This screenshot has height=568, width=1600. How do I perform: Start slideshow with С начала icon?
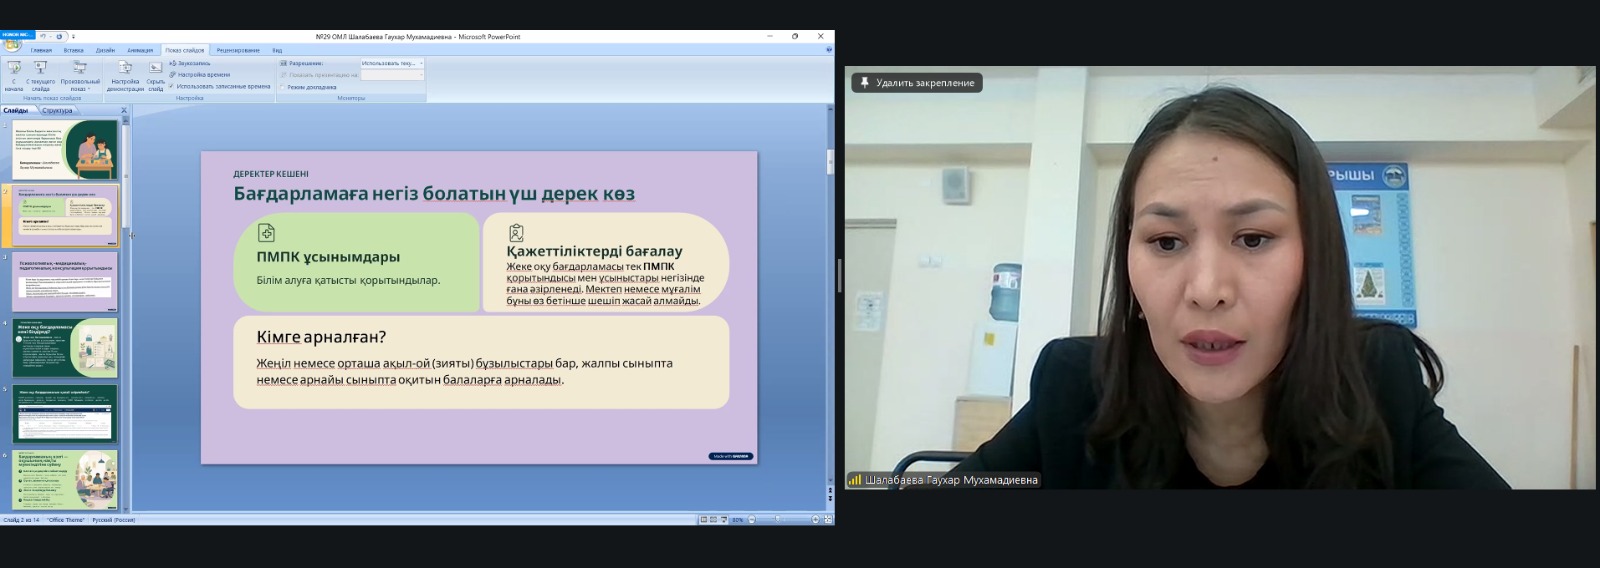pos(14,76)
